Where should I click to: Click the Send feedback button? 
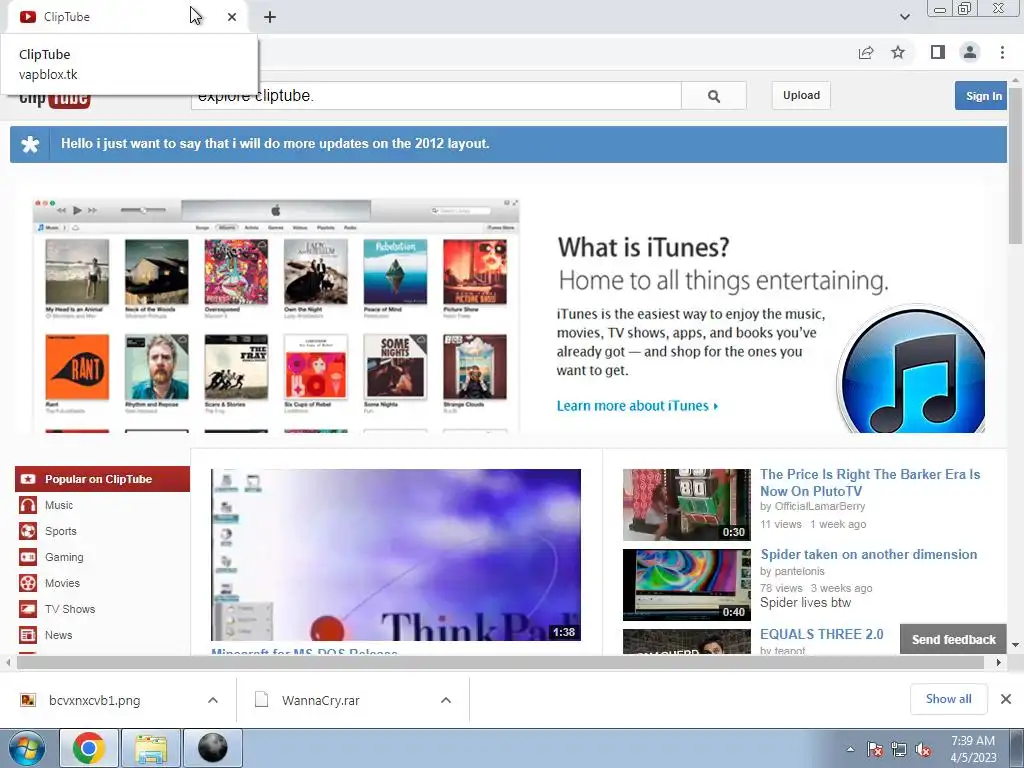pyautogui.click(x=953, y=640)
